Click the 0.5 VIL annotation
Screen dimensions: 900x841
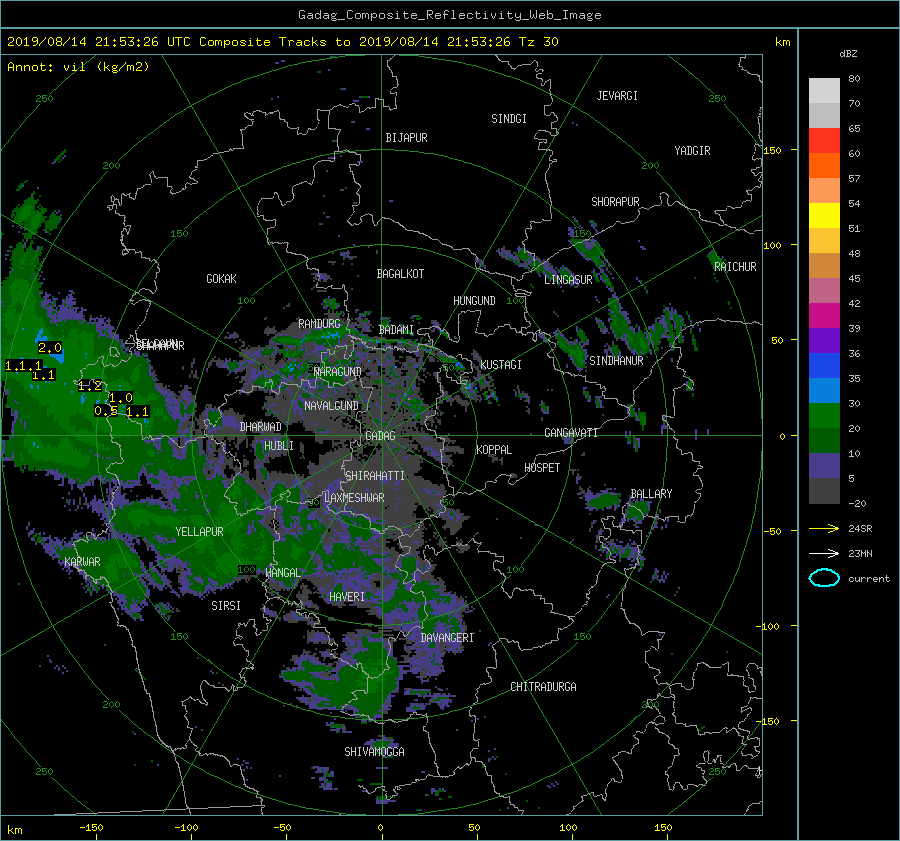click(106, 411)
